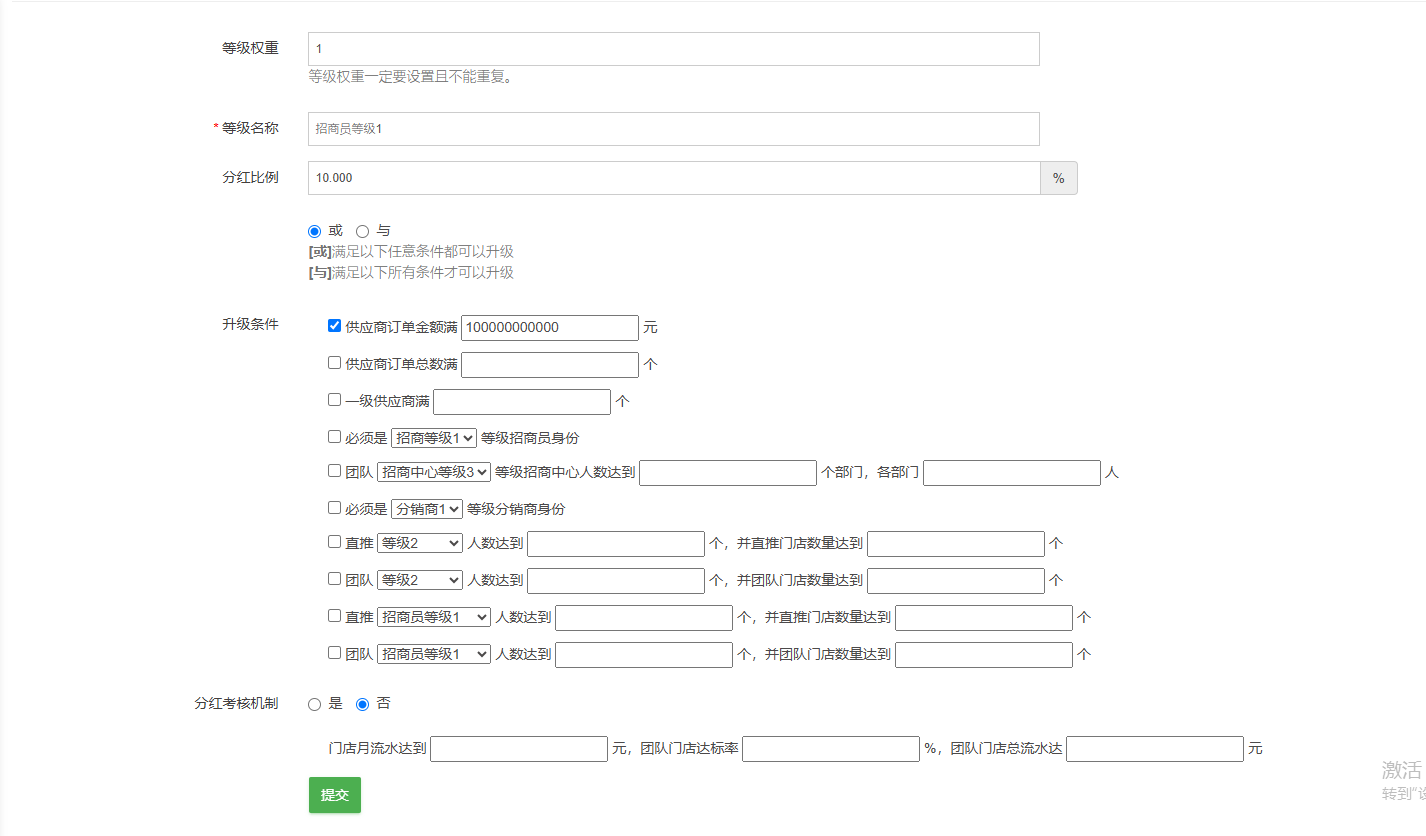This screenshot has width=1426, height=836.
Task: Uncheck the 供应商订单金额满 checkbox
Action: [335, 326]
